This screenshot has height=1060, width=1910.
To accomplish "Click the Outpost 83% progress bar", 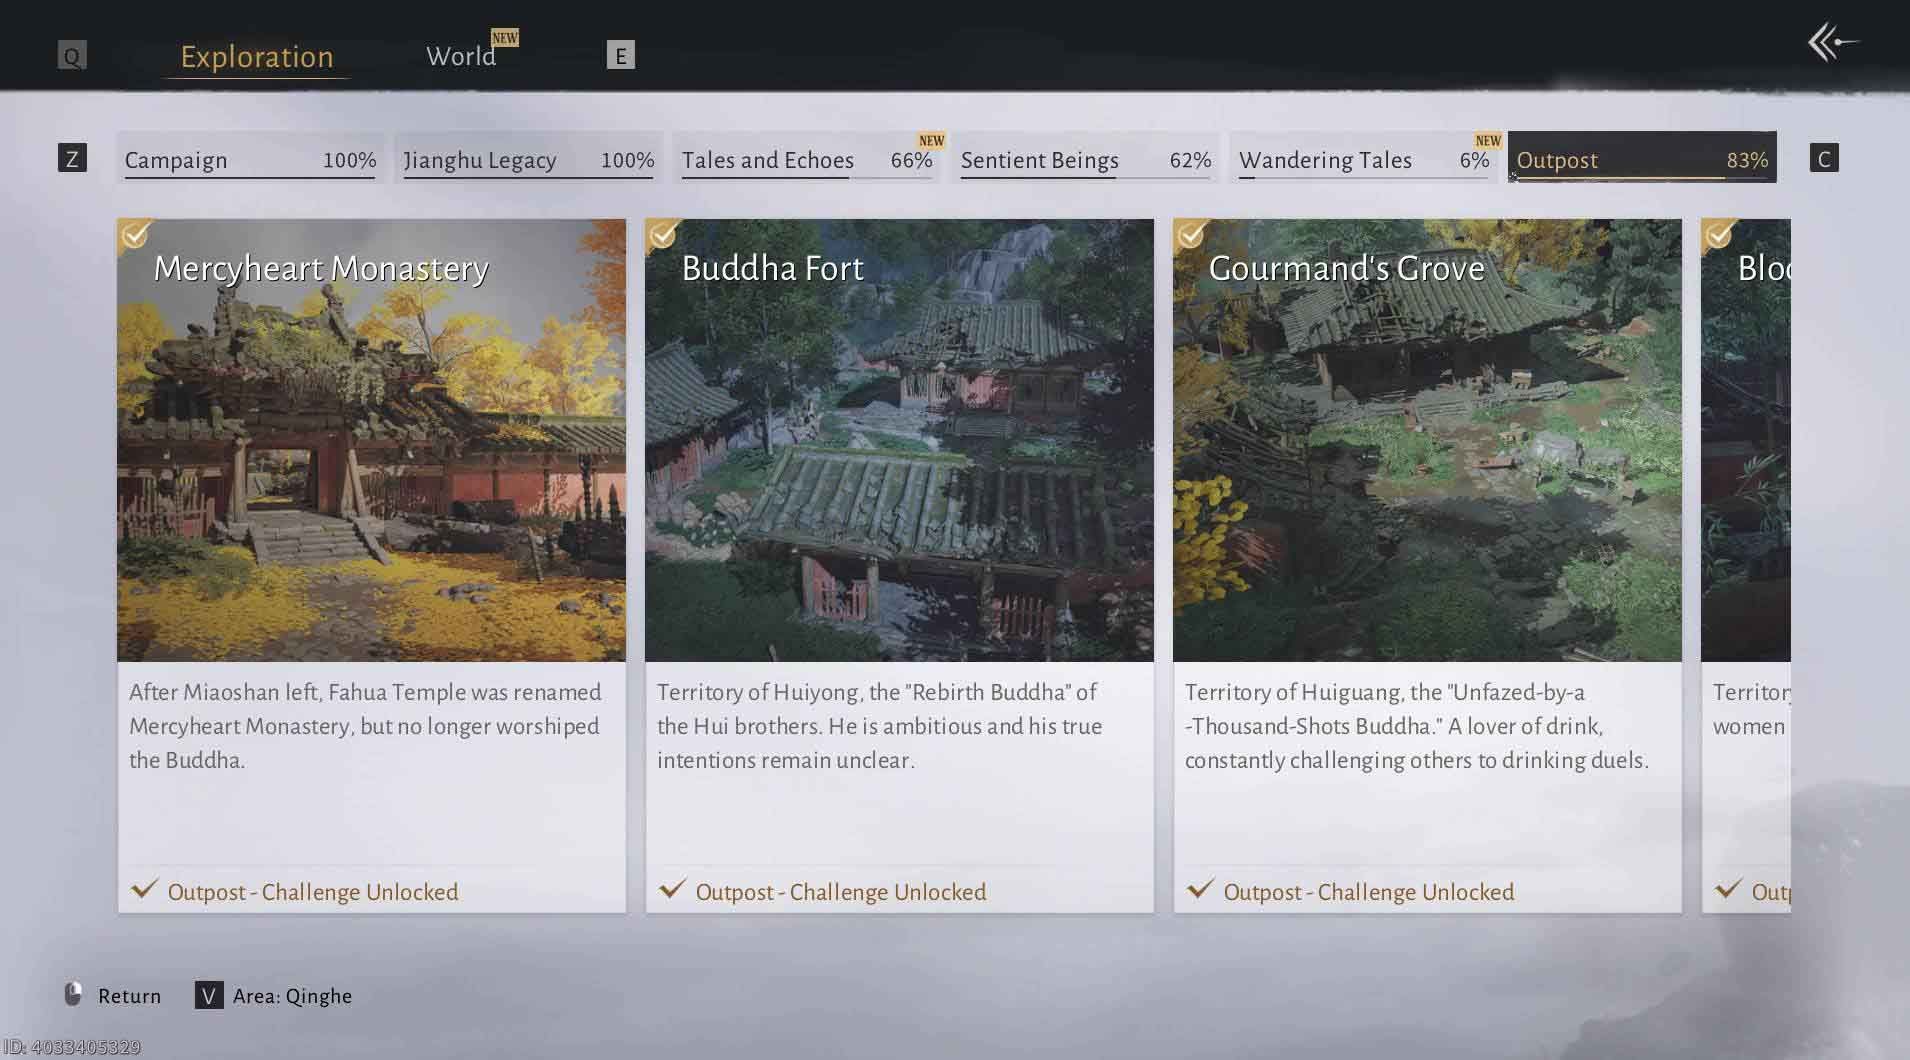I will coord(1642,178).
